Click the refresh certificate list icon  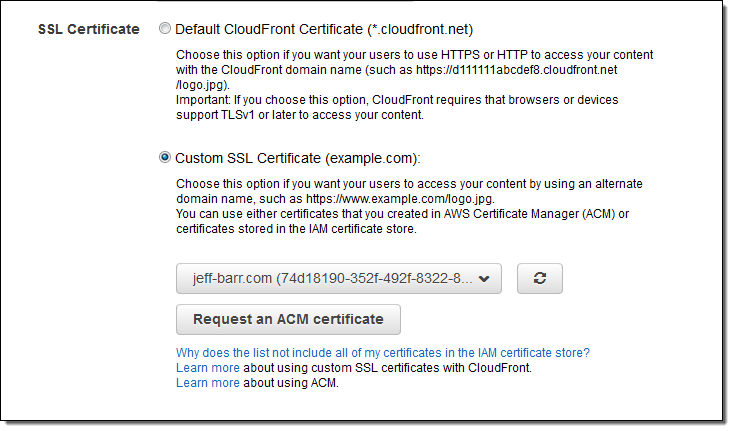point(540,280)
